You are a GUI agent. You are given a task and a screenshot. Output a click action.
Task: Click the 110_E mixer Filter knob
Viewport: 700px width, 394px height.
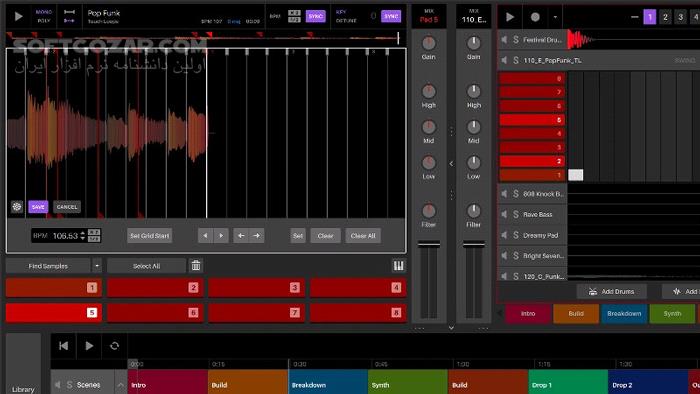[x=474, y=211]
